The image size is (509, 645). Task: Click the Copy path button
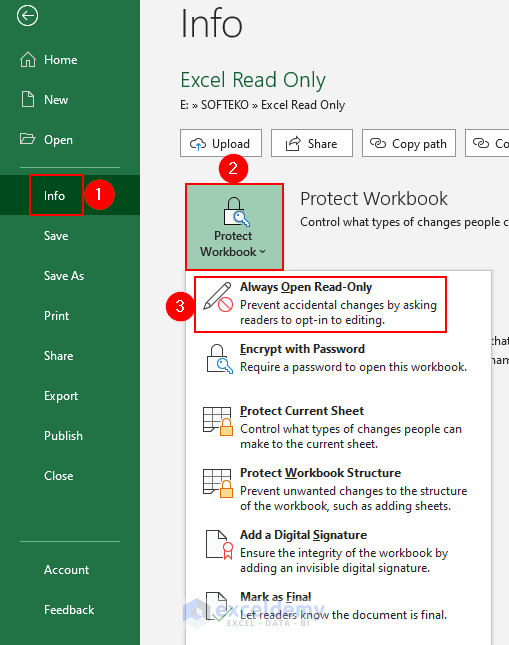pyautogui.click(x=409, y=143)
